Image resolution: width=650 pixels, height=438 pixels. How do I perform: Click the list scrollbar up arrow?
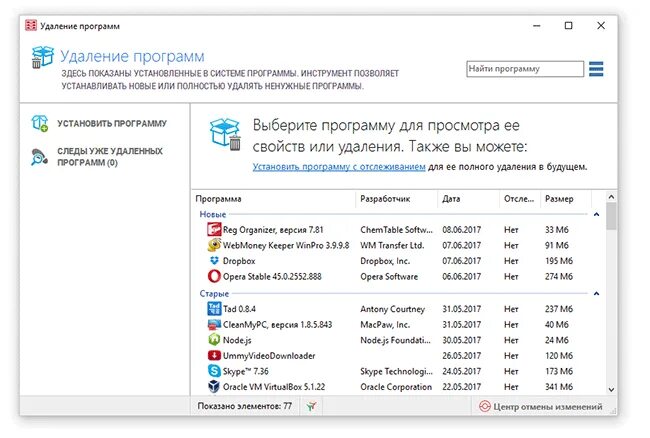tap(611, 197)
